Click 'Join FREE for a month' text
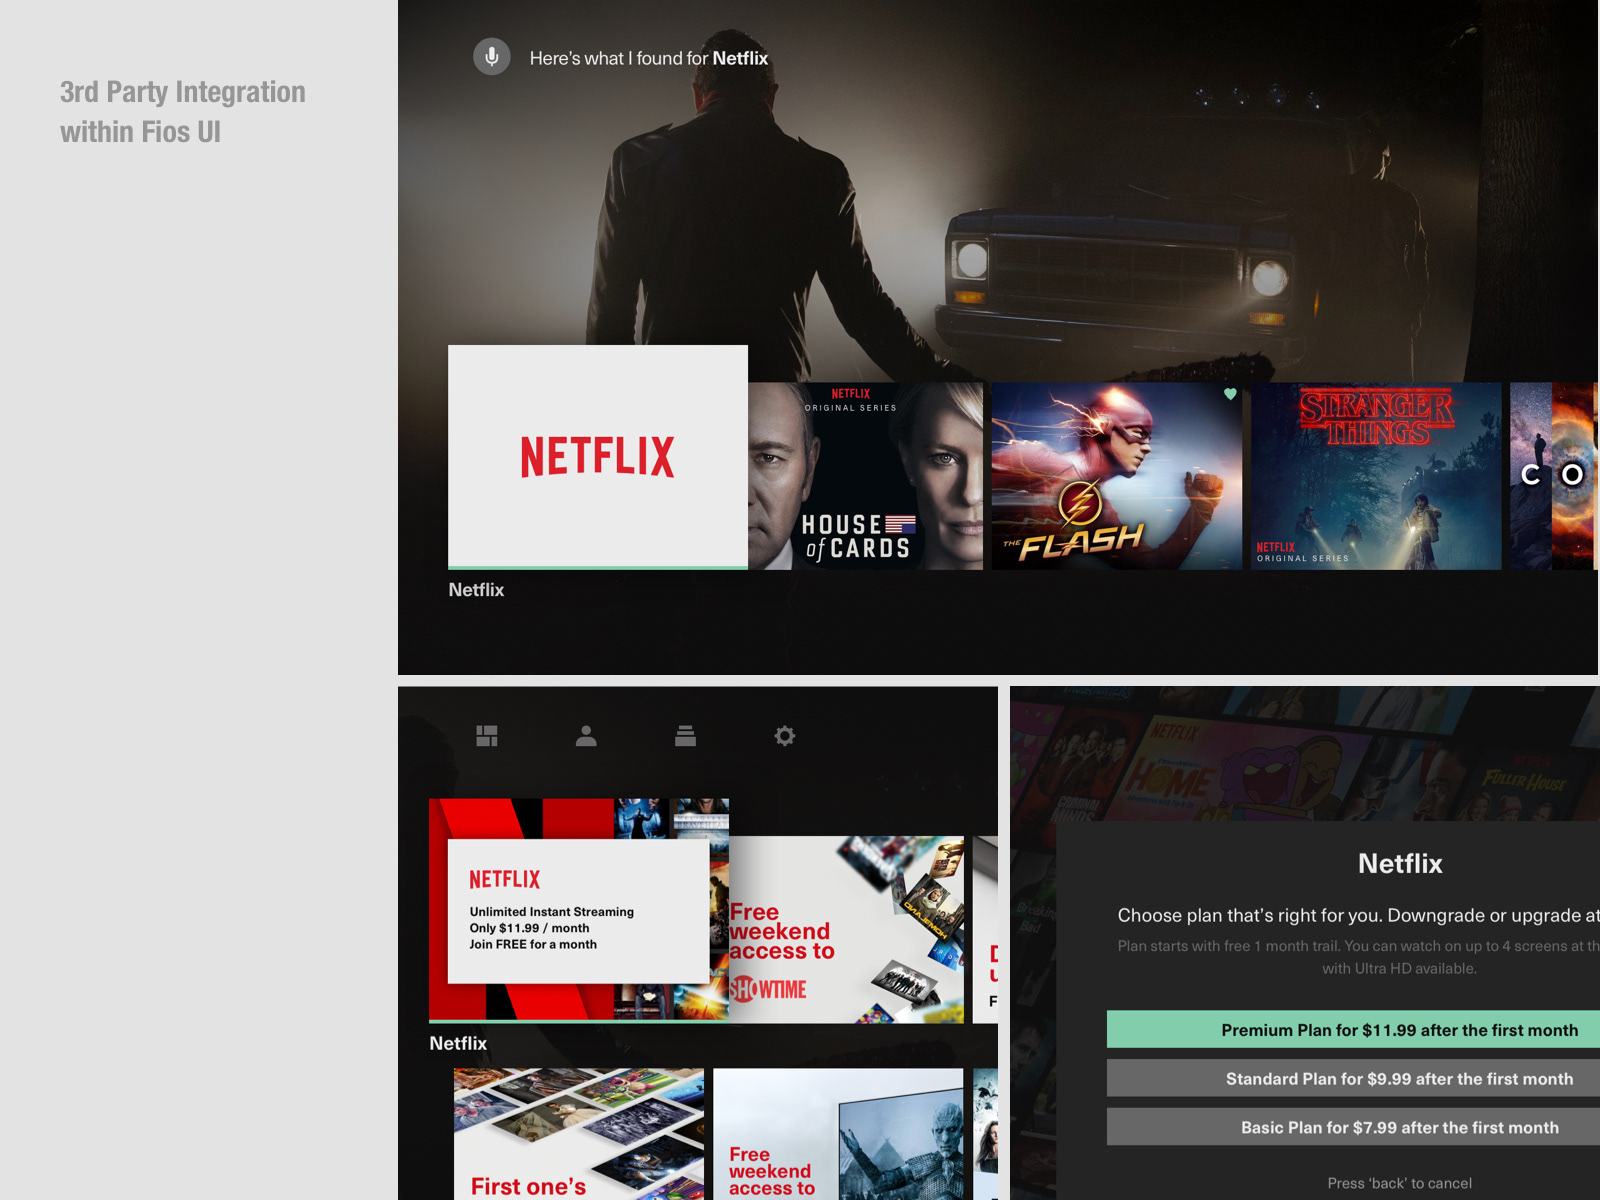This screenshot has width=1600, height=1200. [533, 944]
